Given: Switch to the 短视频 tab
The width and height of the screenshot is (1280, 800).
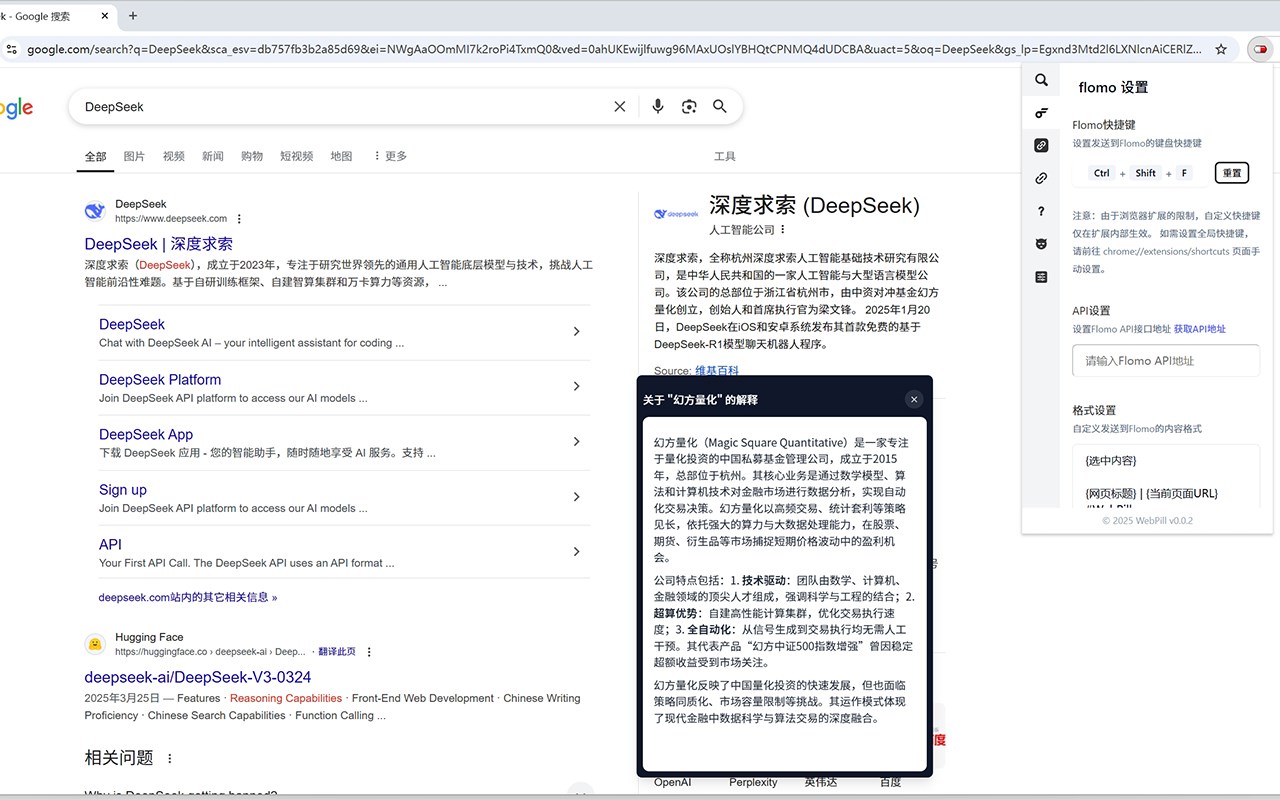Looking at the screenshot, I should click(297, 156).
